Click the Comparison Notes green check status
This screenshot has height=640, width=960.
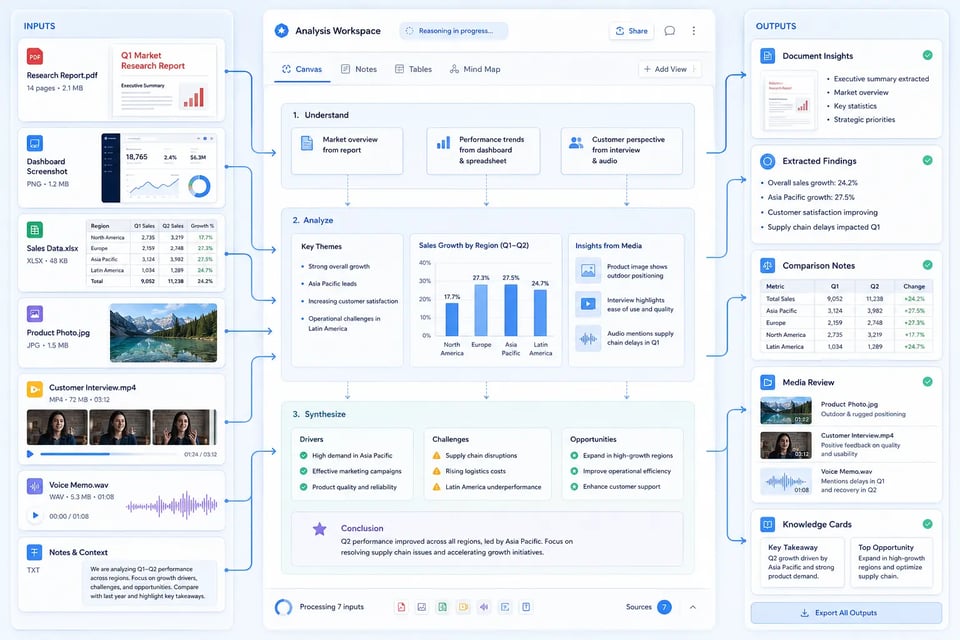(928, 265)
